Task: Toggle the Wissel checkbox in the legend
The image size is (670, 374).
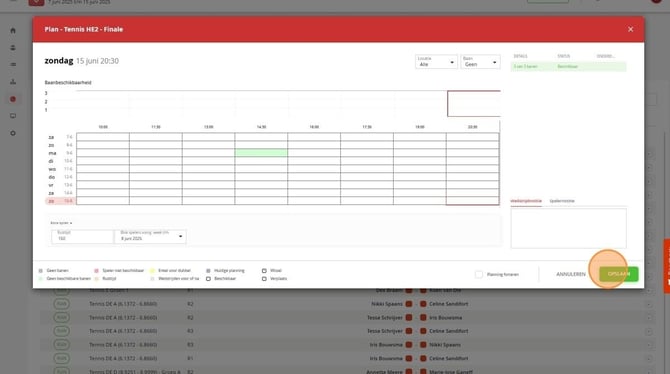Action: 264,271
